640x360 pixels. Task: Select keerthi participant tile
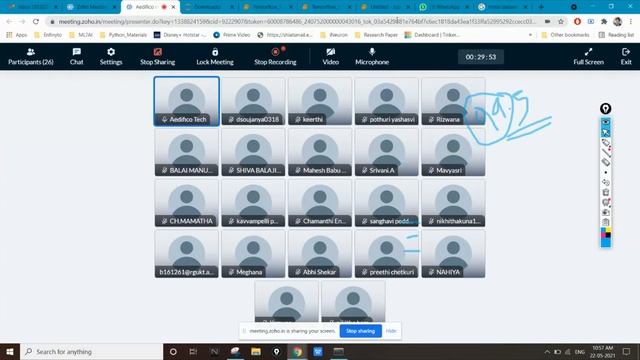click(320, 101)
